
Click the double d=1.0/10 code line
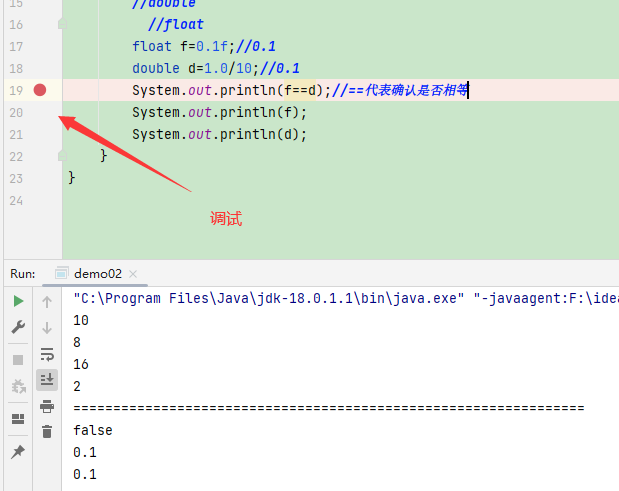[x=216, y=69]
